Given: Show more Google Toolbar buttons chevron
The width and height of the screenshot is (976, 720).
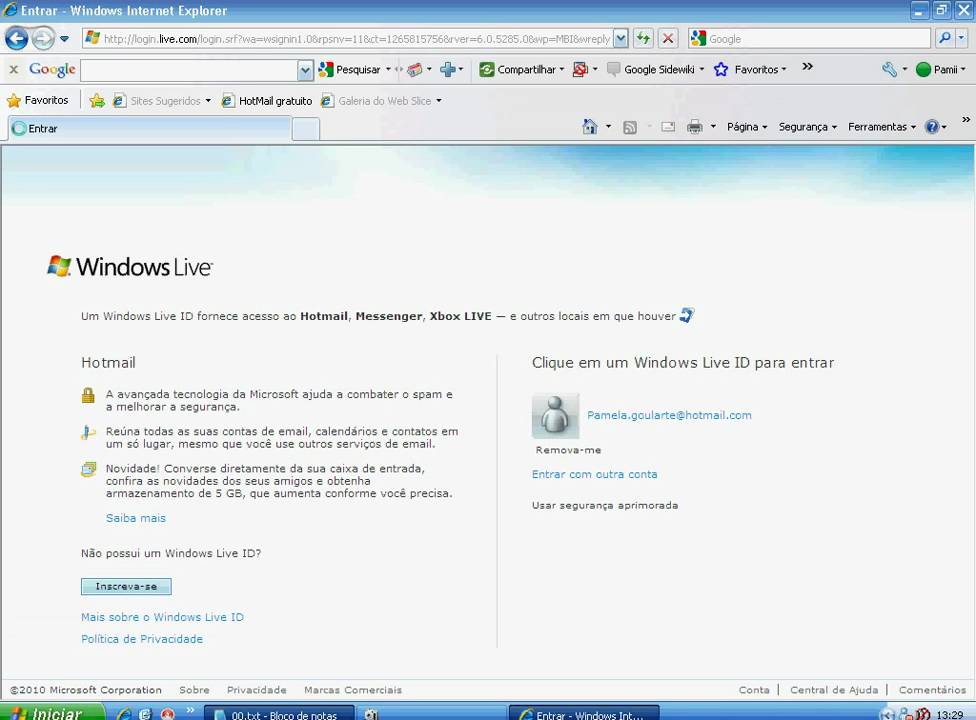Looking at the screenshot, I should tap(807, 67).
